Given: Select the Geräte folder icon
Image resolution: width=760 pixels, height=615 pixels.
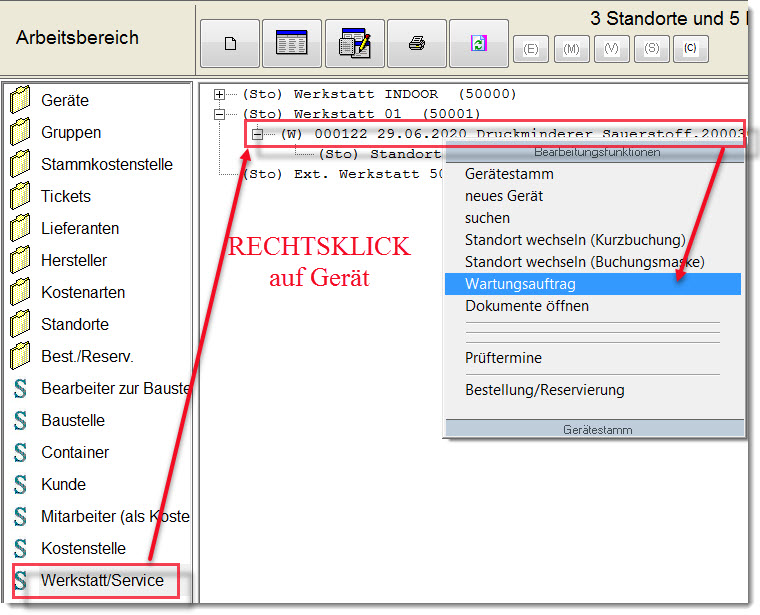Looking at the screenshot, I should click(20, 101).
